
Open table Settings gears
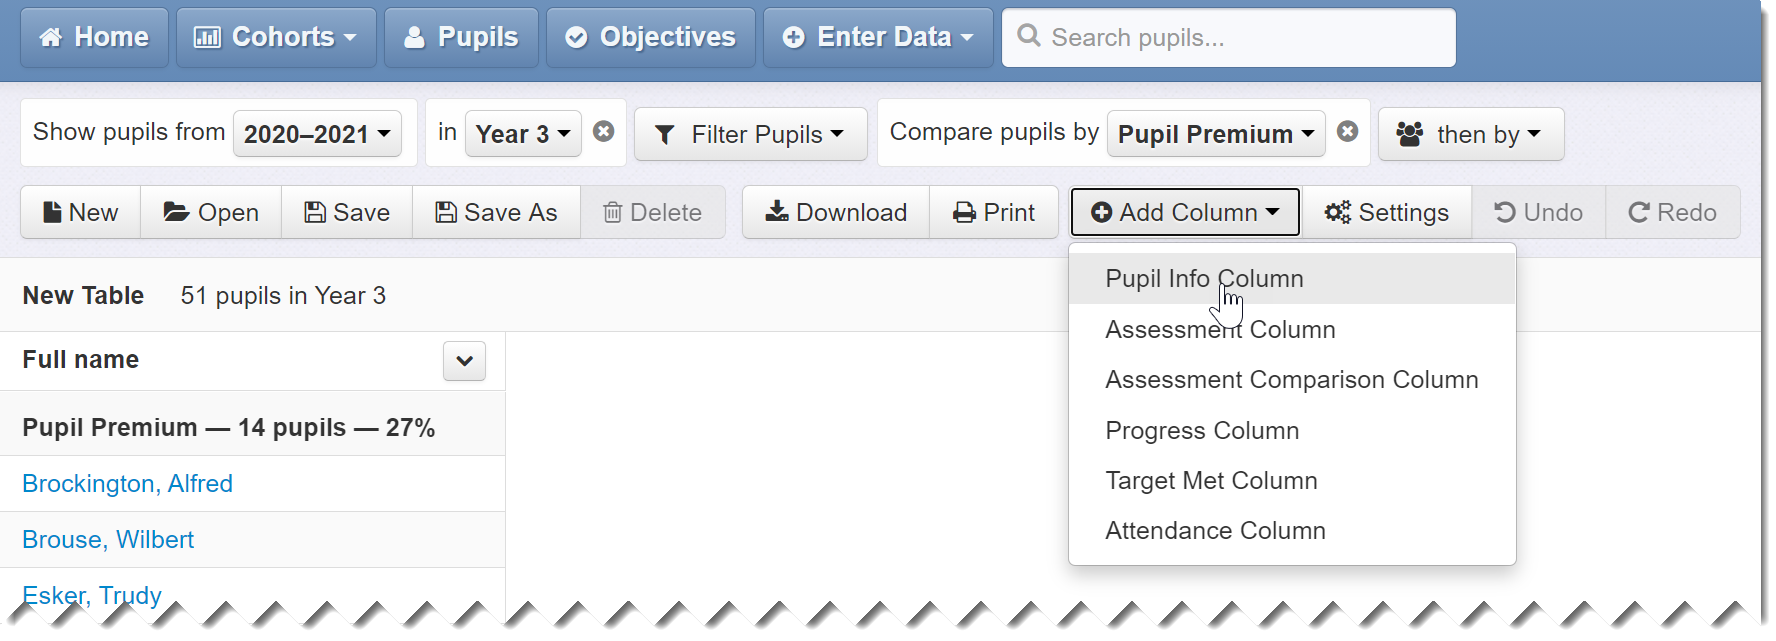(x=1386, y=212)
